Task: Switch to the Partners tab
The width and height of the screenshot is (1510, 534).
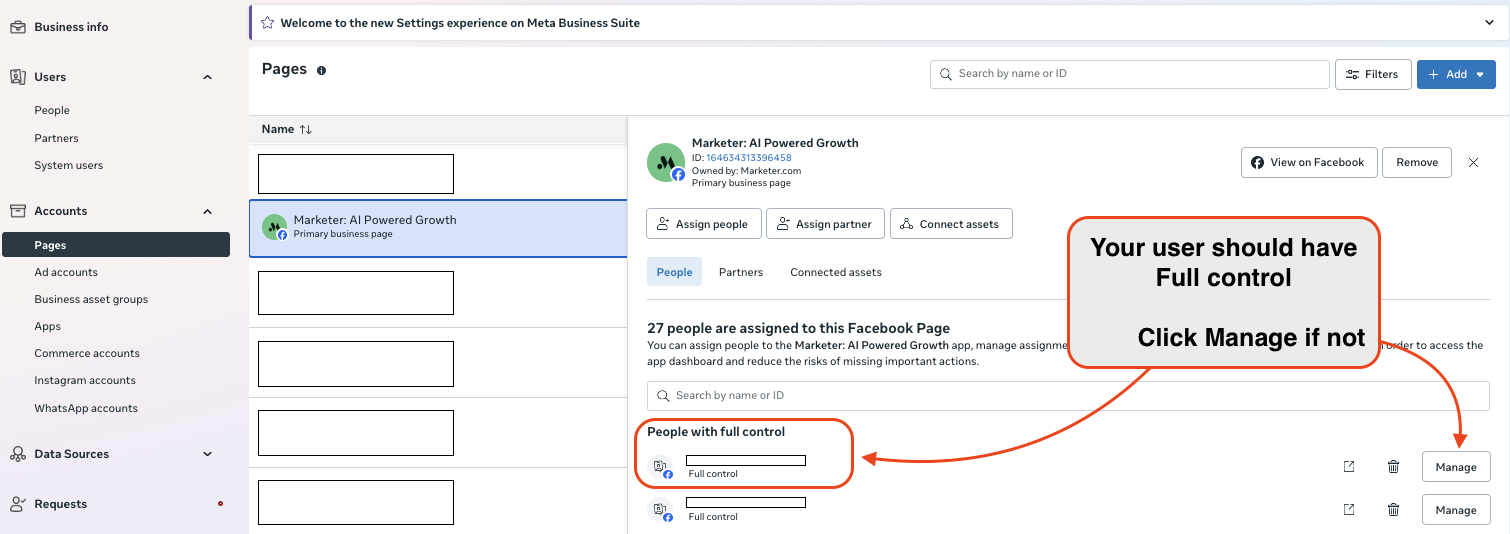Action: [x=741, y=272]
